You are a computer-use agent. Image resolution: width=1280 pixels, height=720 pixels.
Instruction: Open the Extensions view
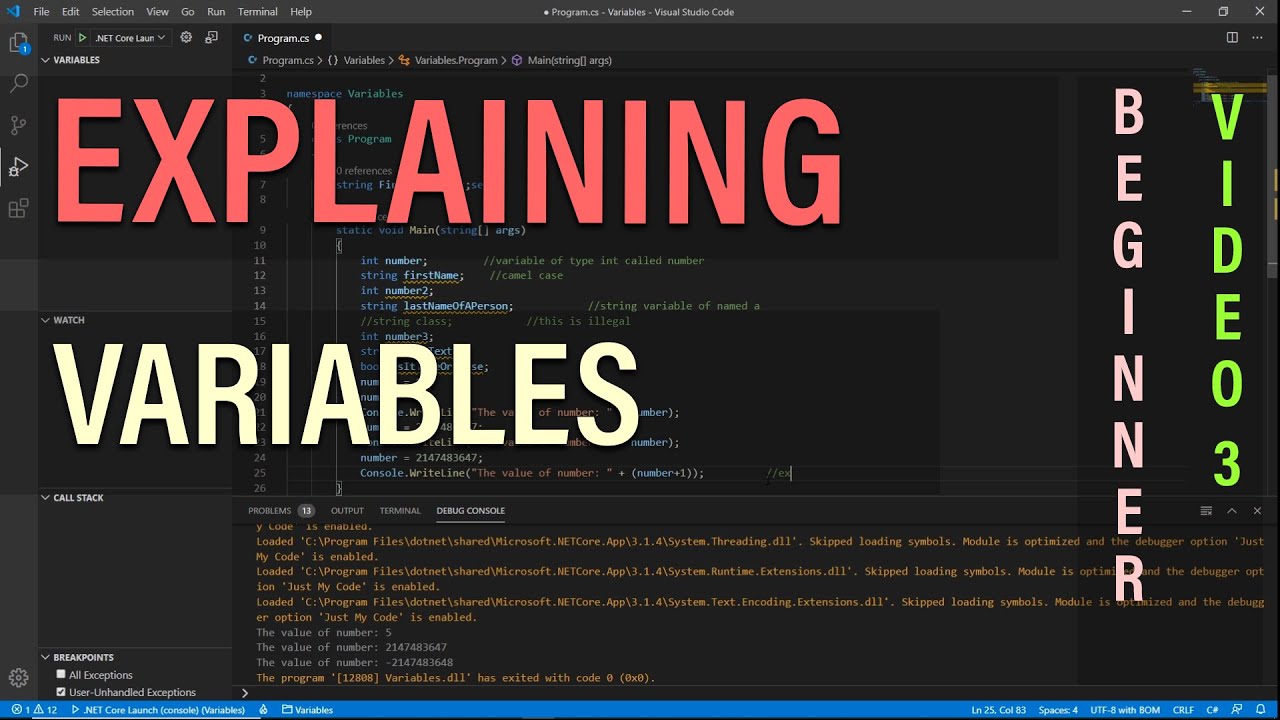[18, 208]
